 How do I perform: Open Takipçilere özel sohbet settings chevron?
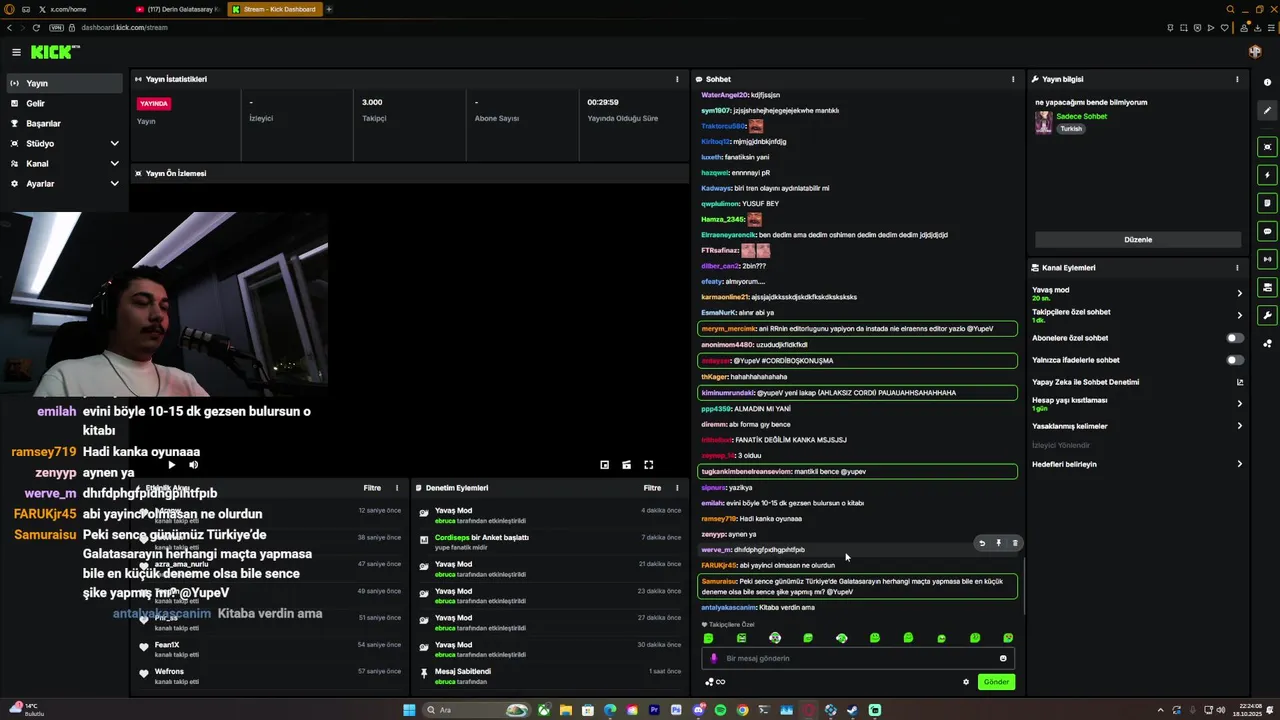pyautogui.click(x=1239, y=315)
